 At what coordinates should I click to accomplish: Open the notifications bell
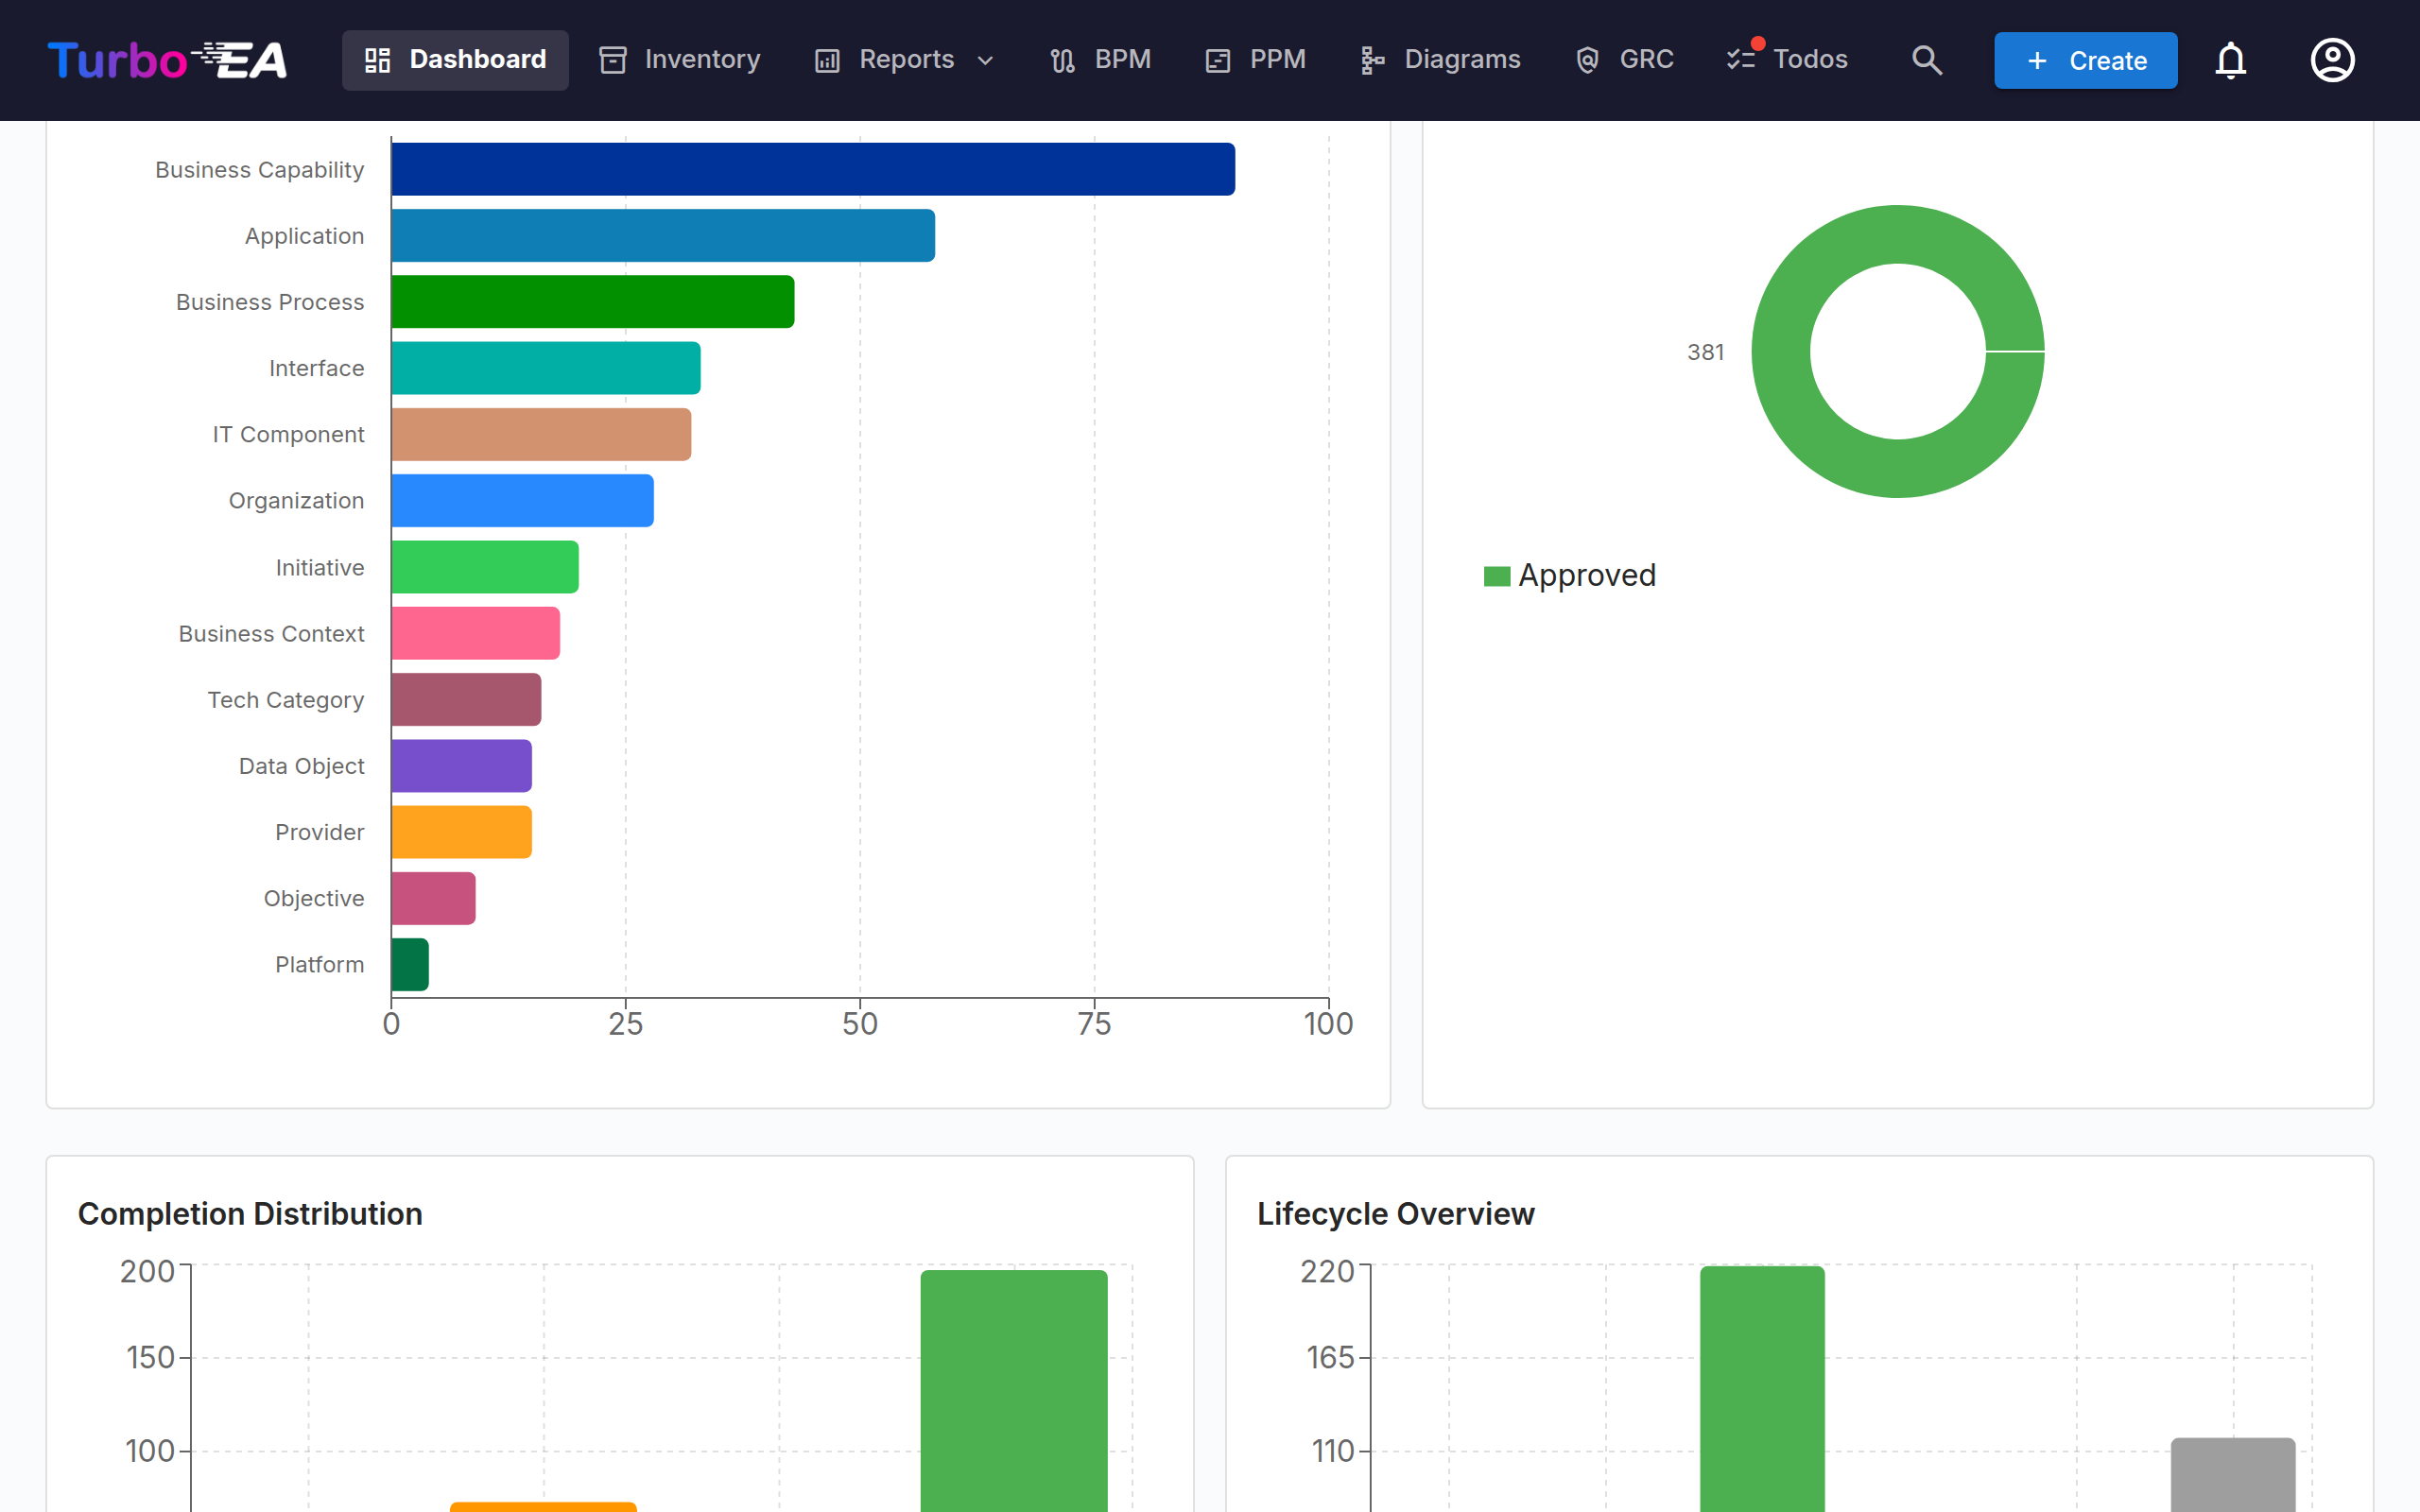click(x=2230, y=60)
